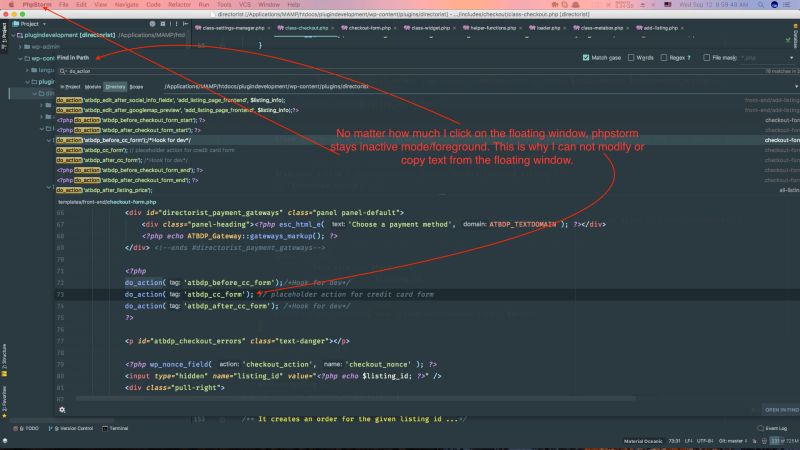Open the directory path history dropdown

796,86
